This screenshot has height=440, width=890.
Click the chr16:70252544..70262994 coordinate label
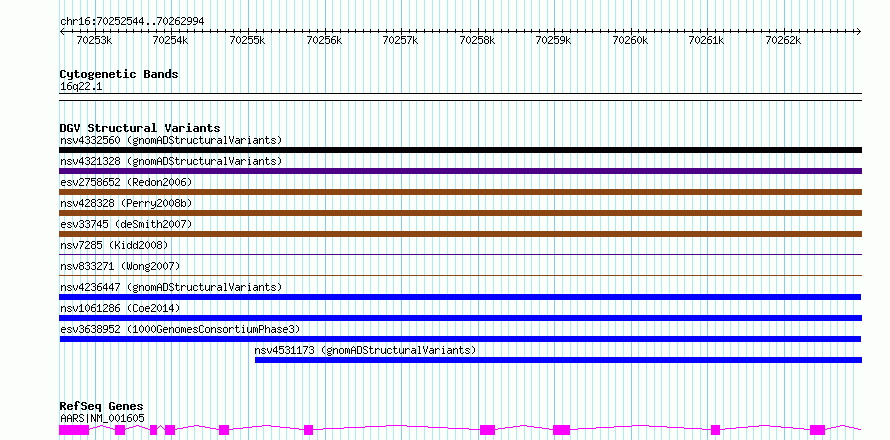coord(132,22)
